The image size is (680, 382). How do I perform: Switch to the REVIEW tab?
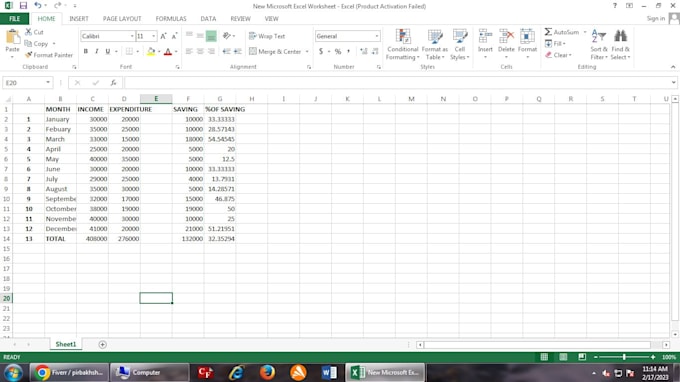240,19
